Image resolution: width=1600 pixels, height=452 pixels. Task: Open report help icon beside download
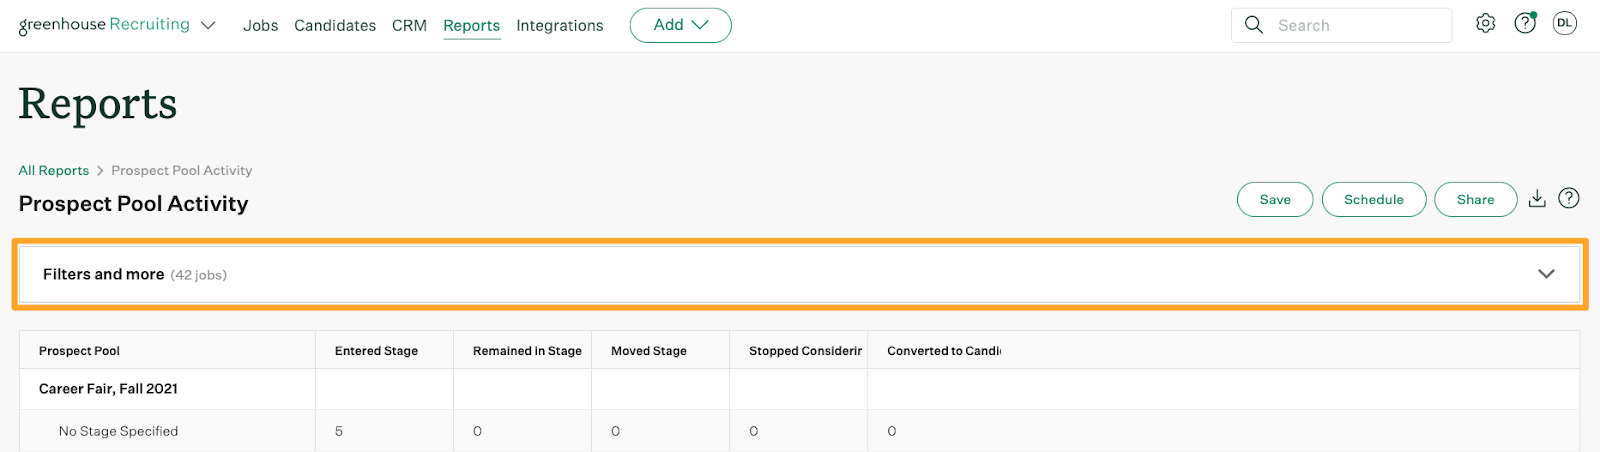pos(1569,198)
